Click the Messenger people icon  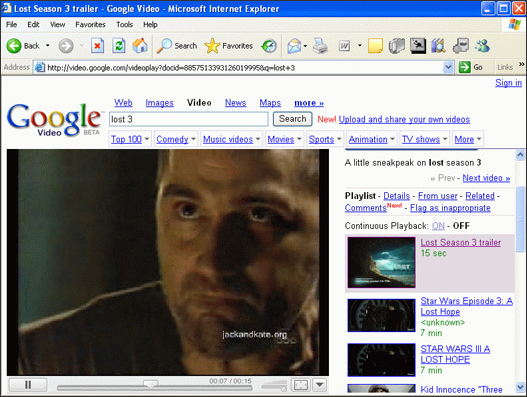(482, 46)
